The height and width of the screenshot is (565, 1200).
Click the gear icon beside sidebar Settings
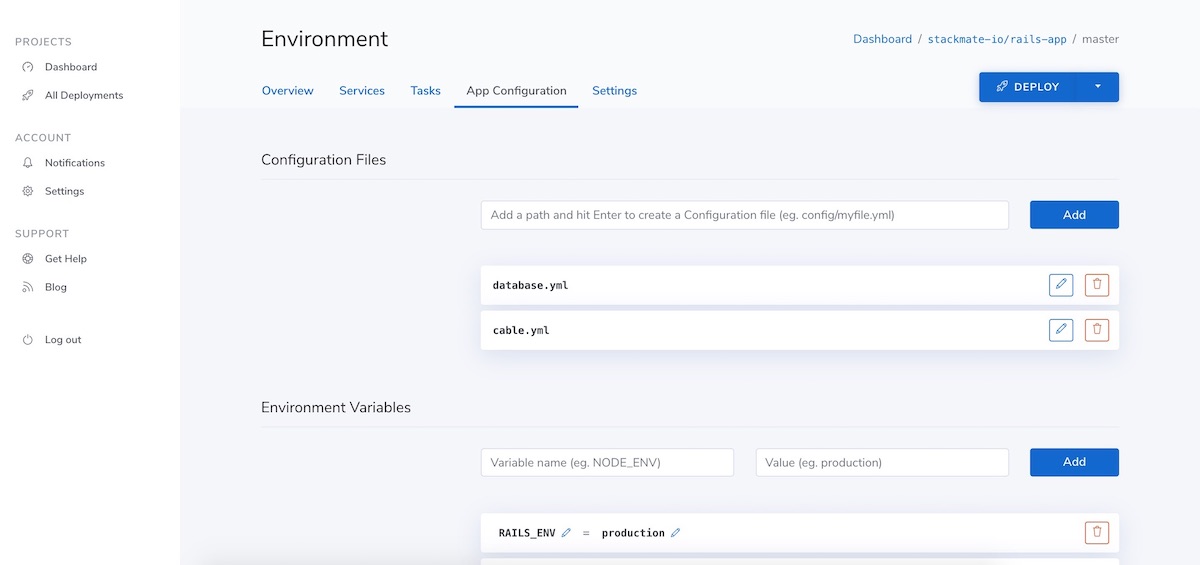click(x=28, y=191)
